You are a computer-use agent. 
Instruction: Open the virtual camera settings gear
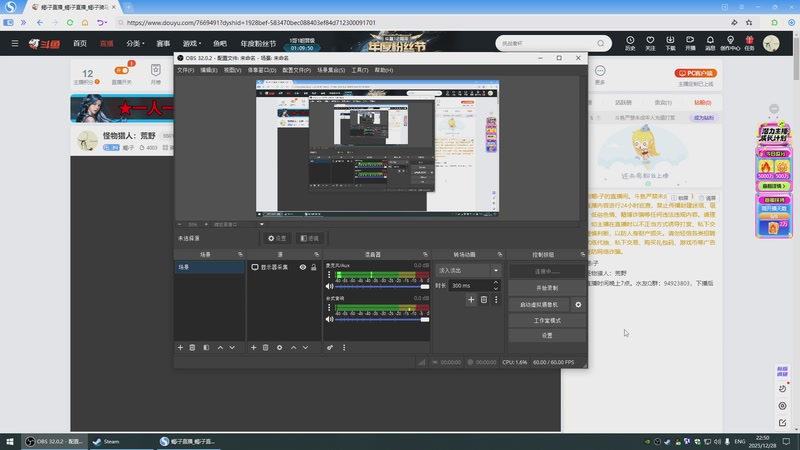tap(578, 304)
